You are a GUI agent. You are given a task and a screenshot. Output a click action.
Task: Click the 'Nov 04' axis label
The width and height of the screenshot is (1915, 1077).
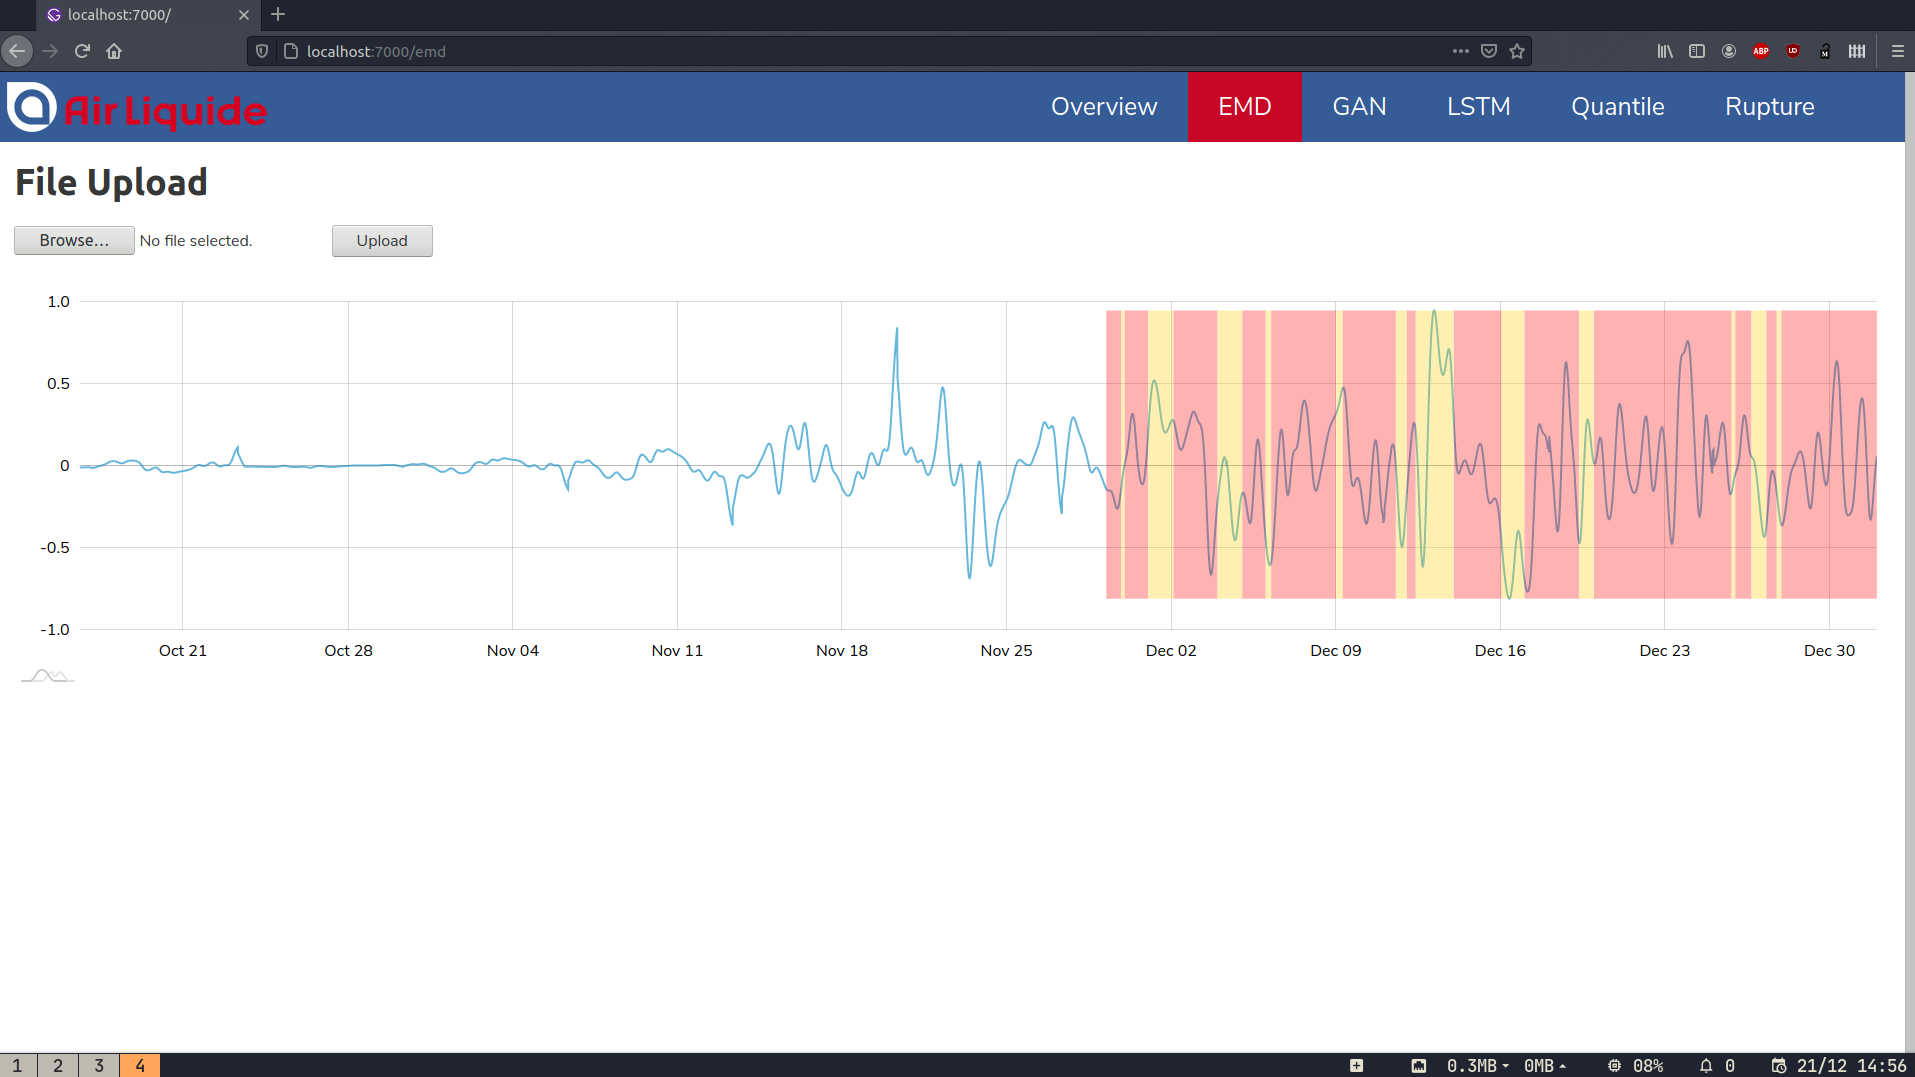tap(513, 650)
